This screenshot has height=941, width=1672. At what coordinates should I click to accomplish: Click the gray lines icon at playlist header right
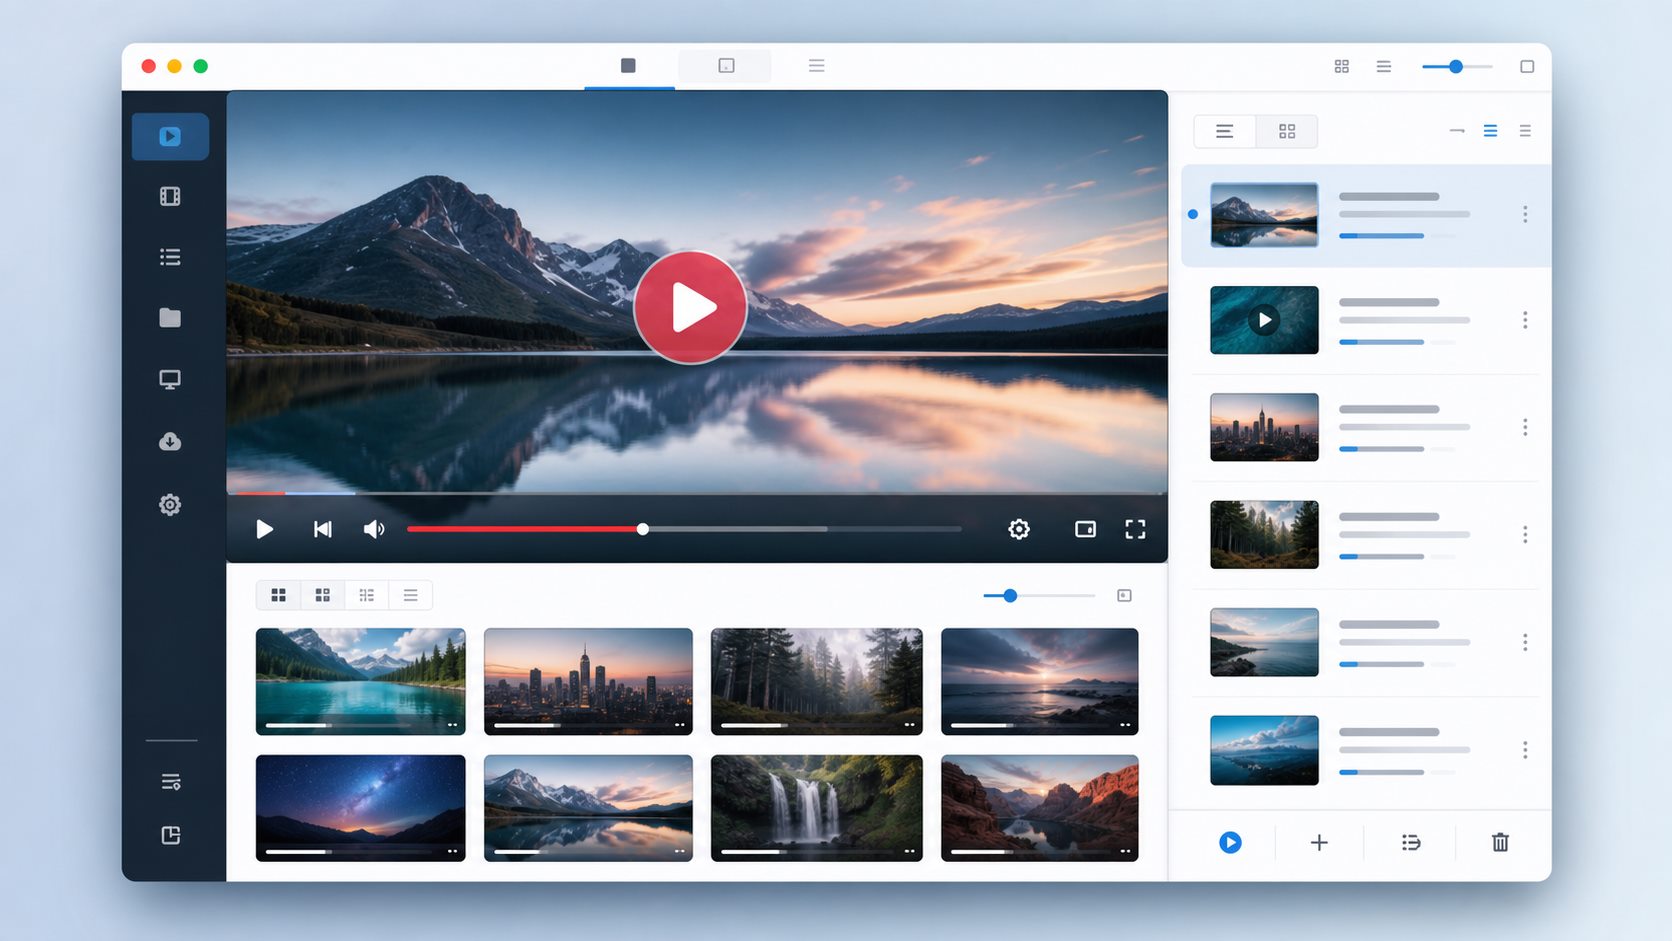pyautogui.click(x=1525, y=131)
